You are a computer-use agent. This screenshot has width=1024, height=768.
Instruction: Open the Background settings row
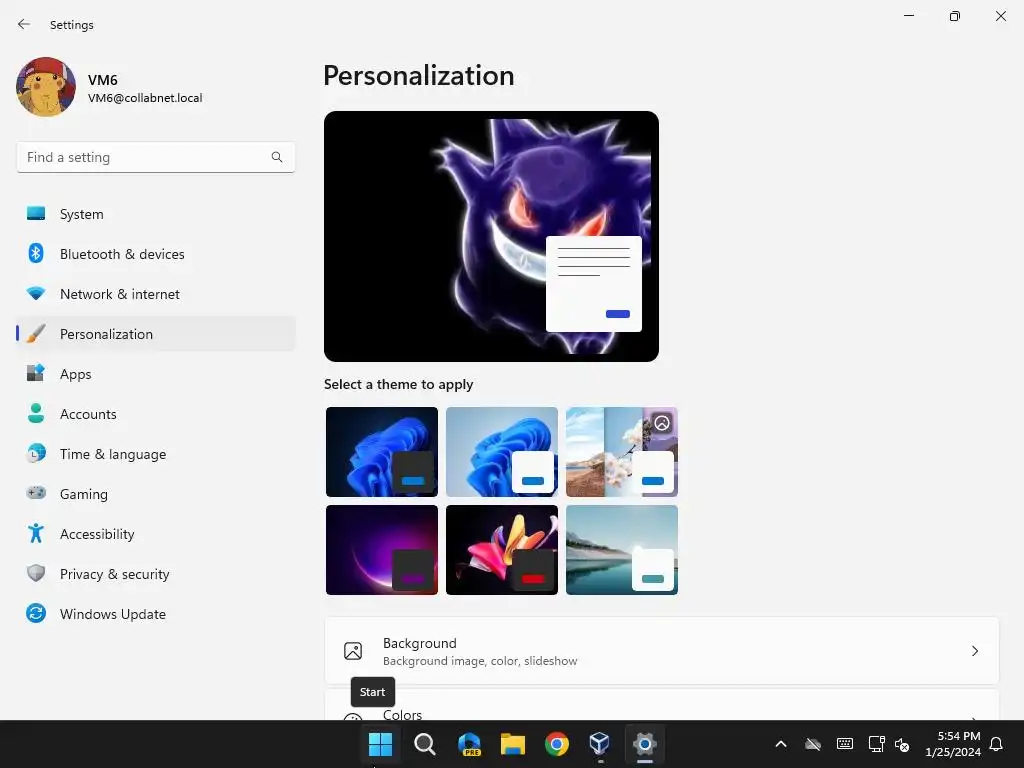pyautogui.click(x=662, y=651)
